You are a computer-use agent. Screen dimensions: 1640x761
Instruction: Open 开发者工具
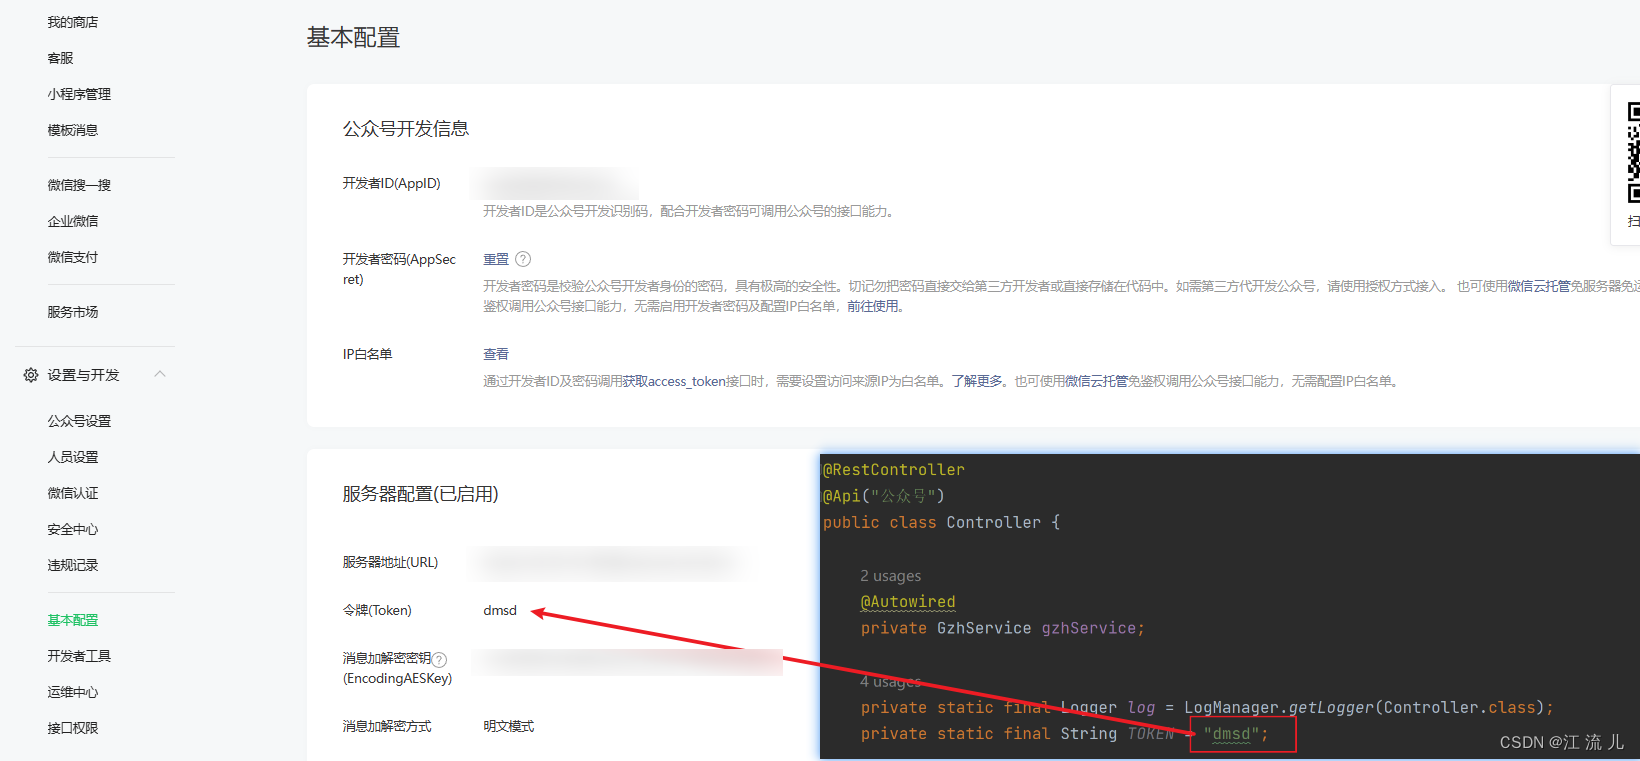79,656
